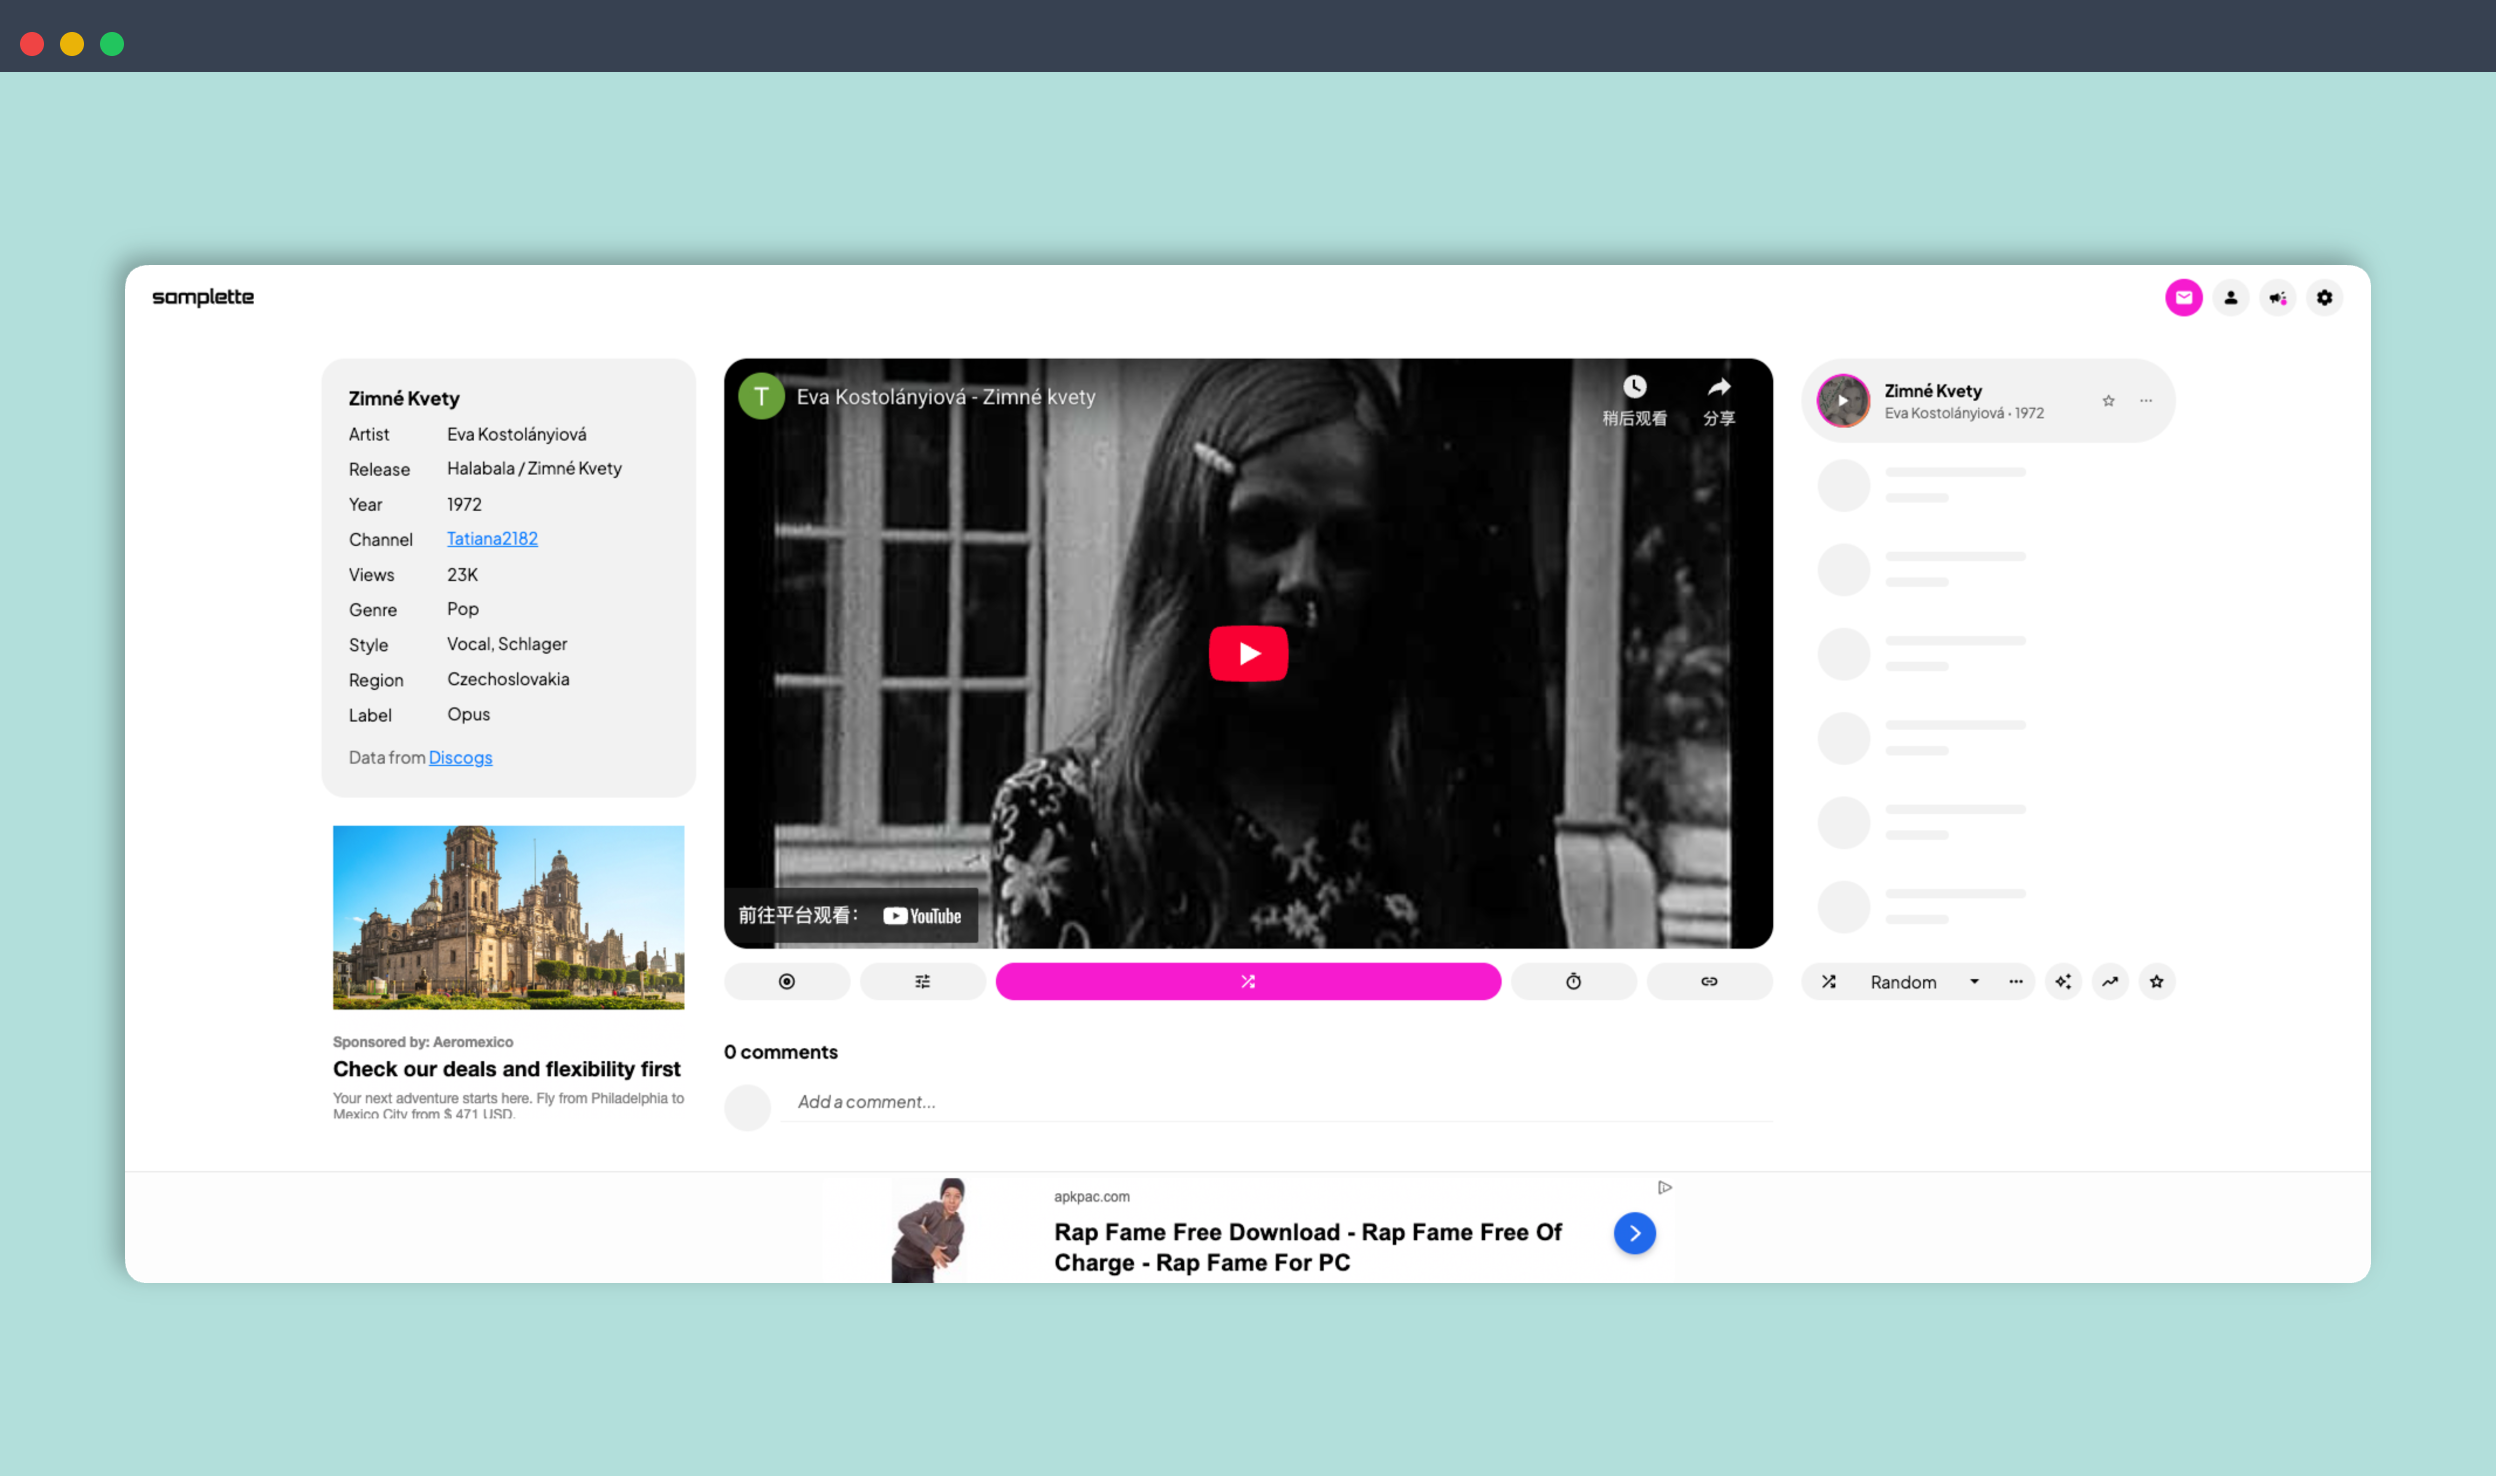Image resolution: width=2496 pixels, height=1476 pixels.
Task: Open the user profile icon
Action: (x=2230, y=297)
